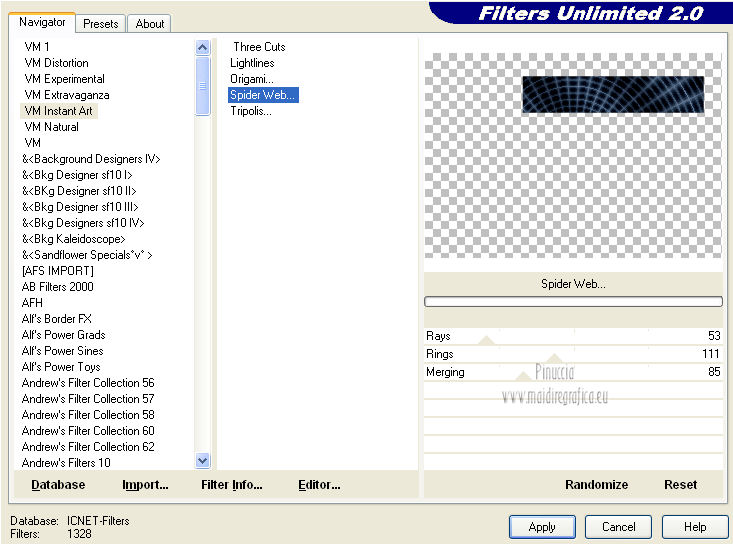Select &<Bkg Designers sf10 IV> category
This screenshot has width=733, height=544.
coord(83,223)
